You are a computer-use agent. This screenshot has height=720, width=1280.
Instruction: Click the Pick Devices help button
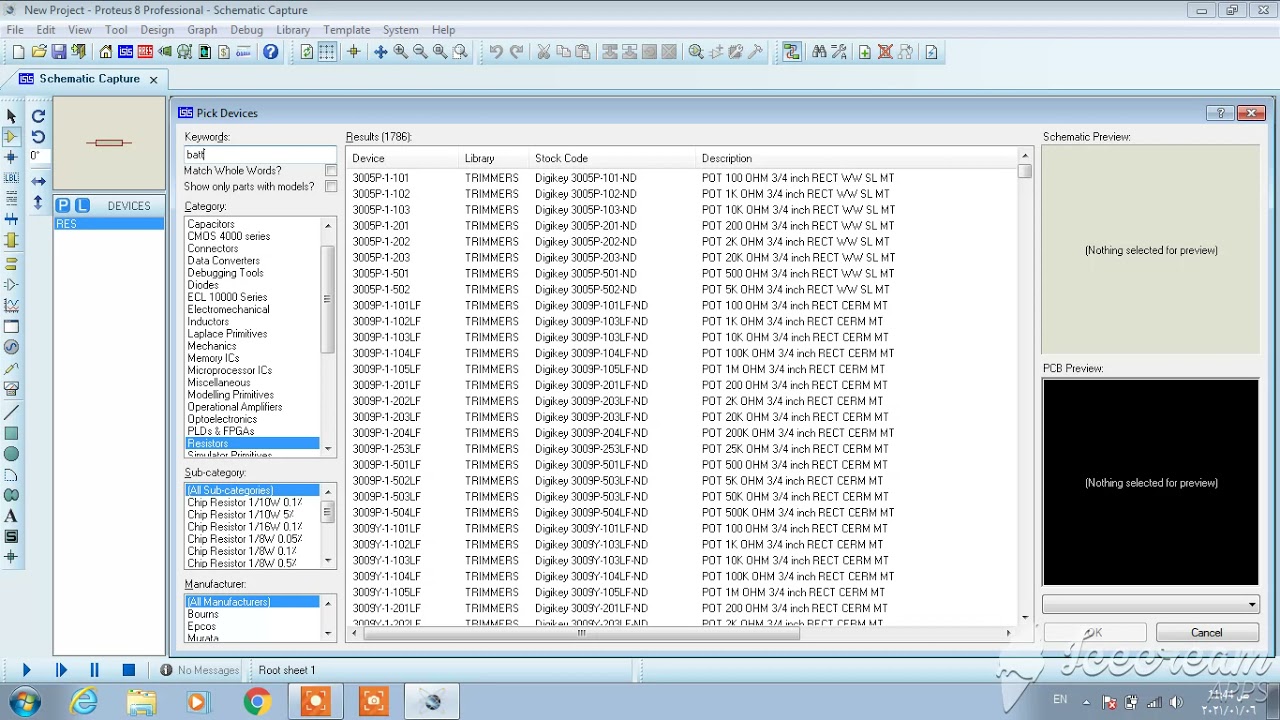tap(1220, 113)
